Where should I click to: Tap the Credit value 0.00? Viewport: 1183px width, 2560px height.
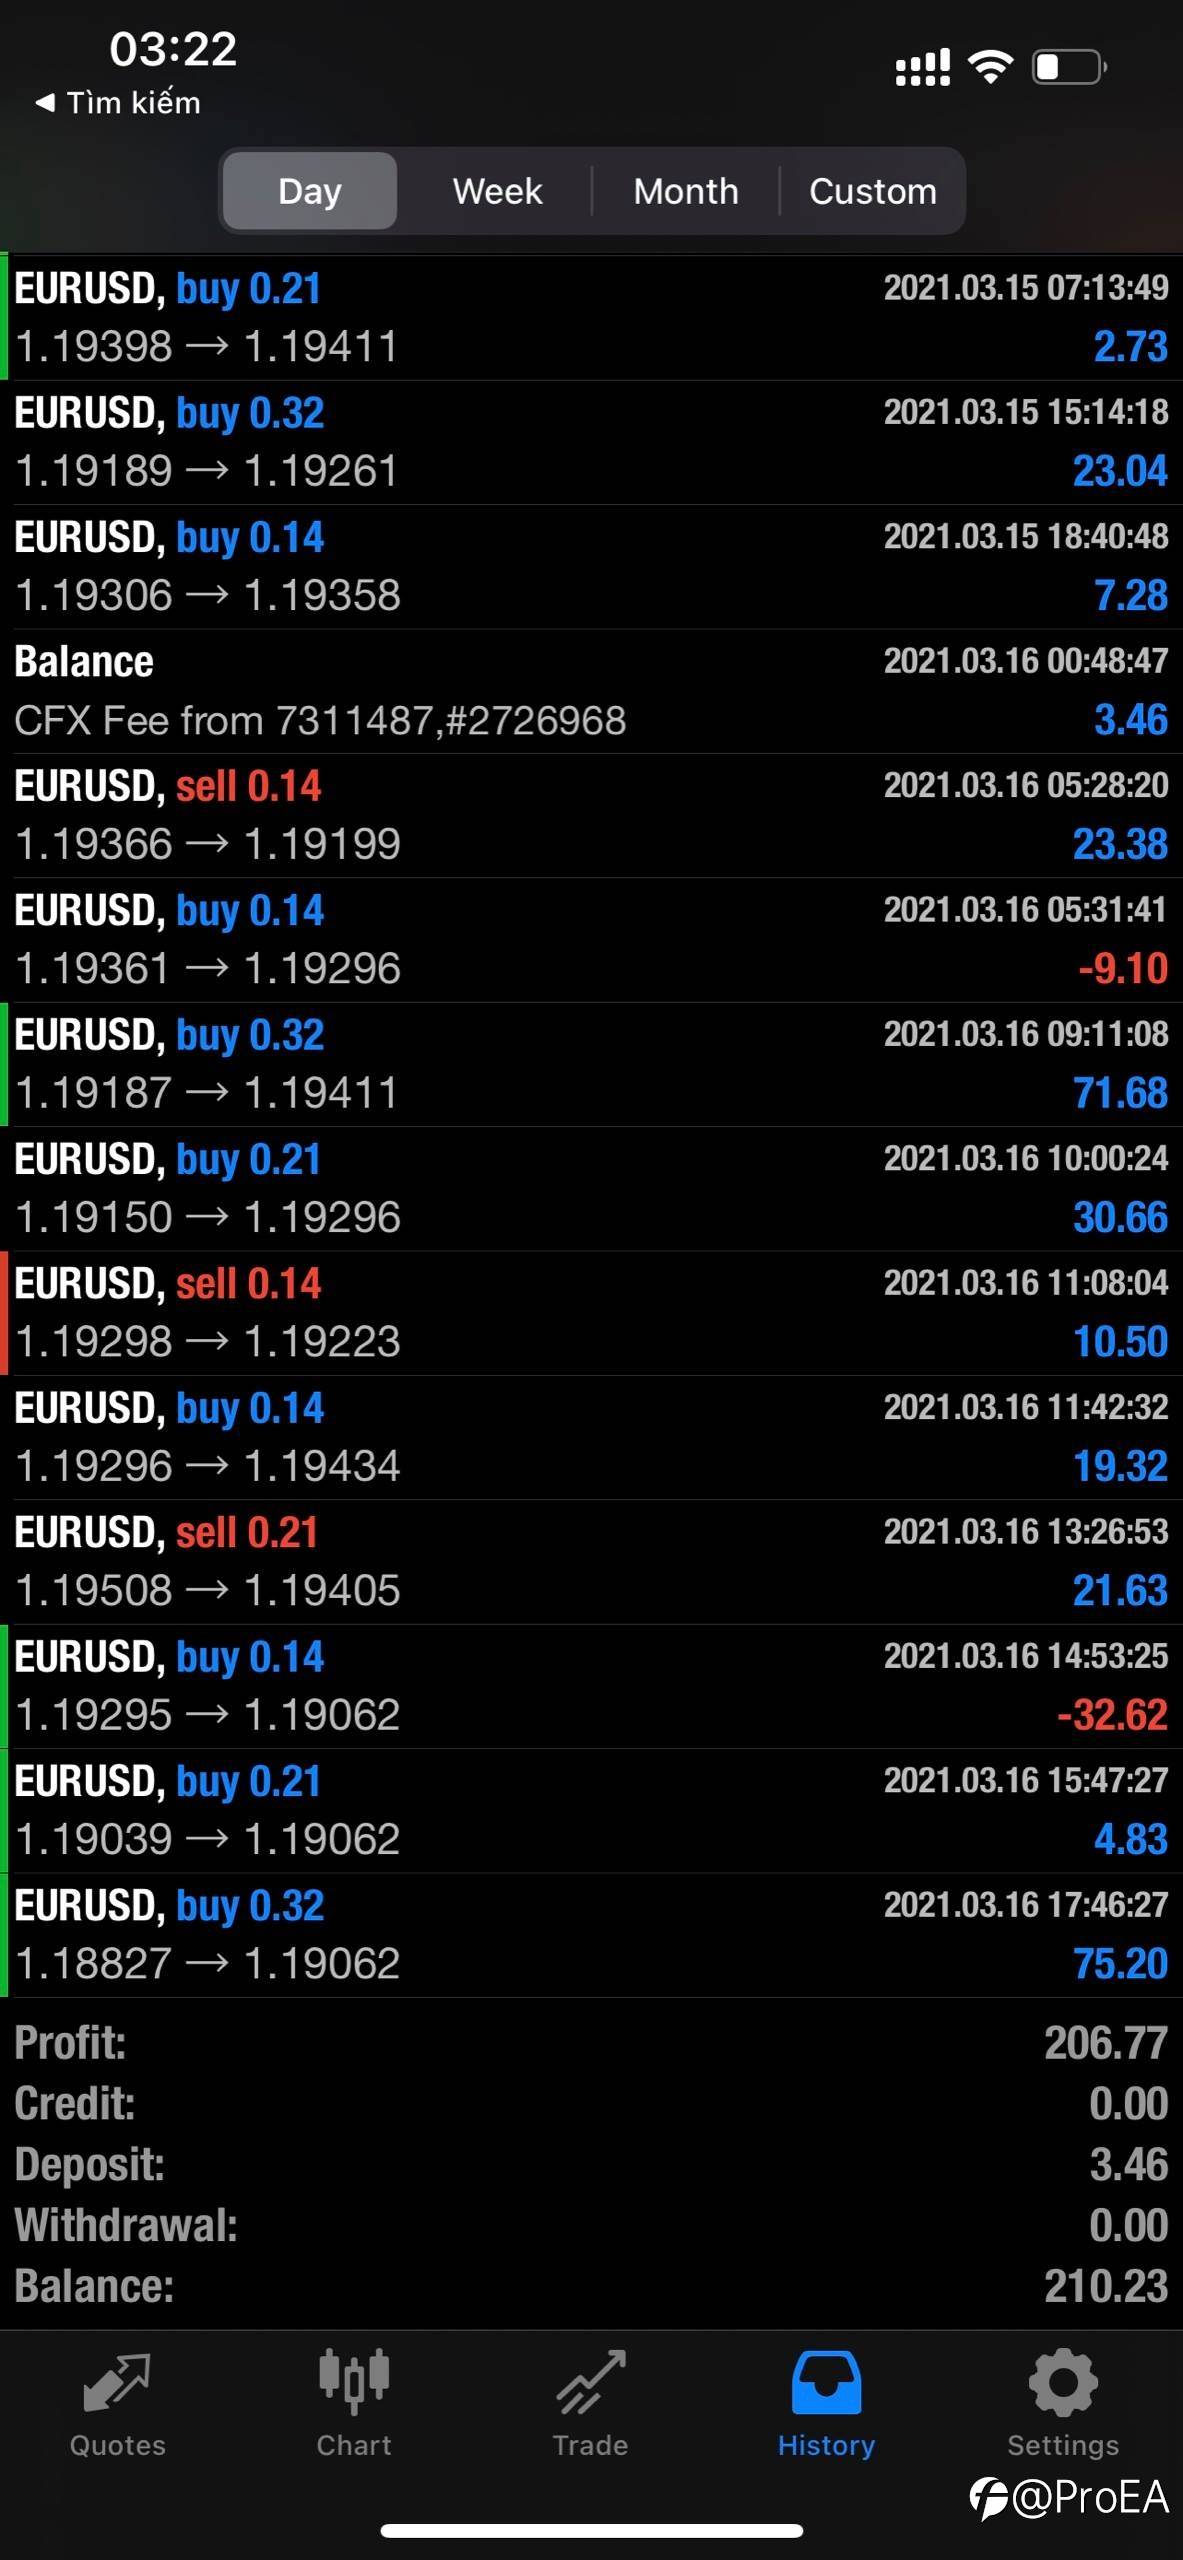(1129, 2104)
